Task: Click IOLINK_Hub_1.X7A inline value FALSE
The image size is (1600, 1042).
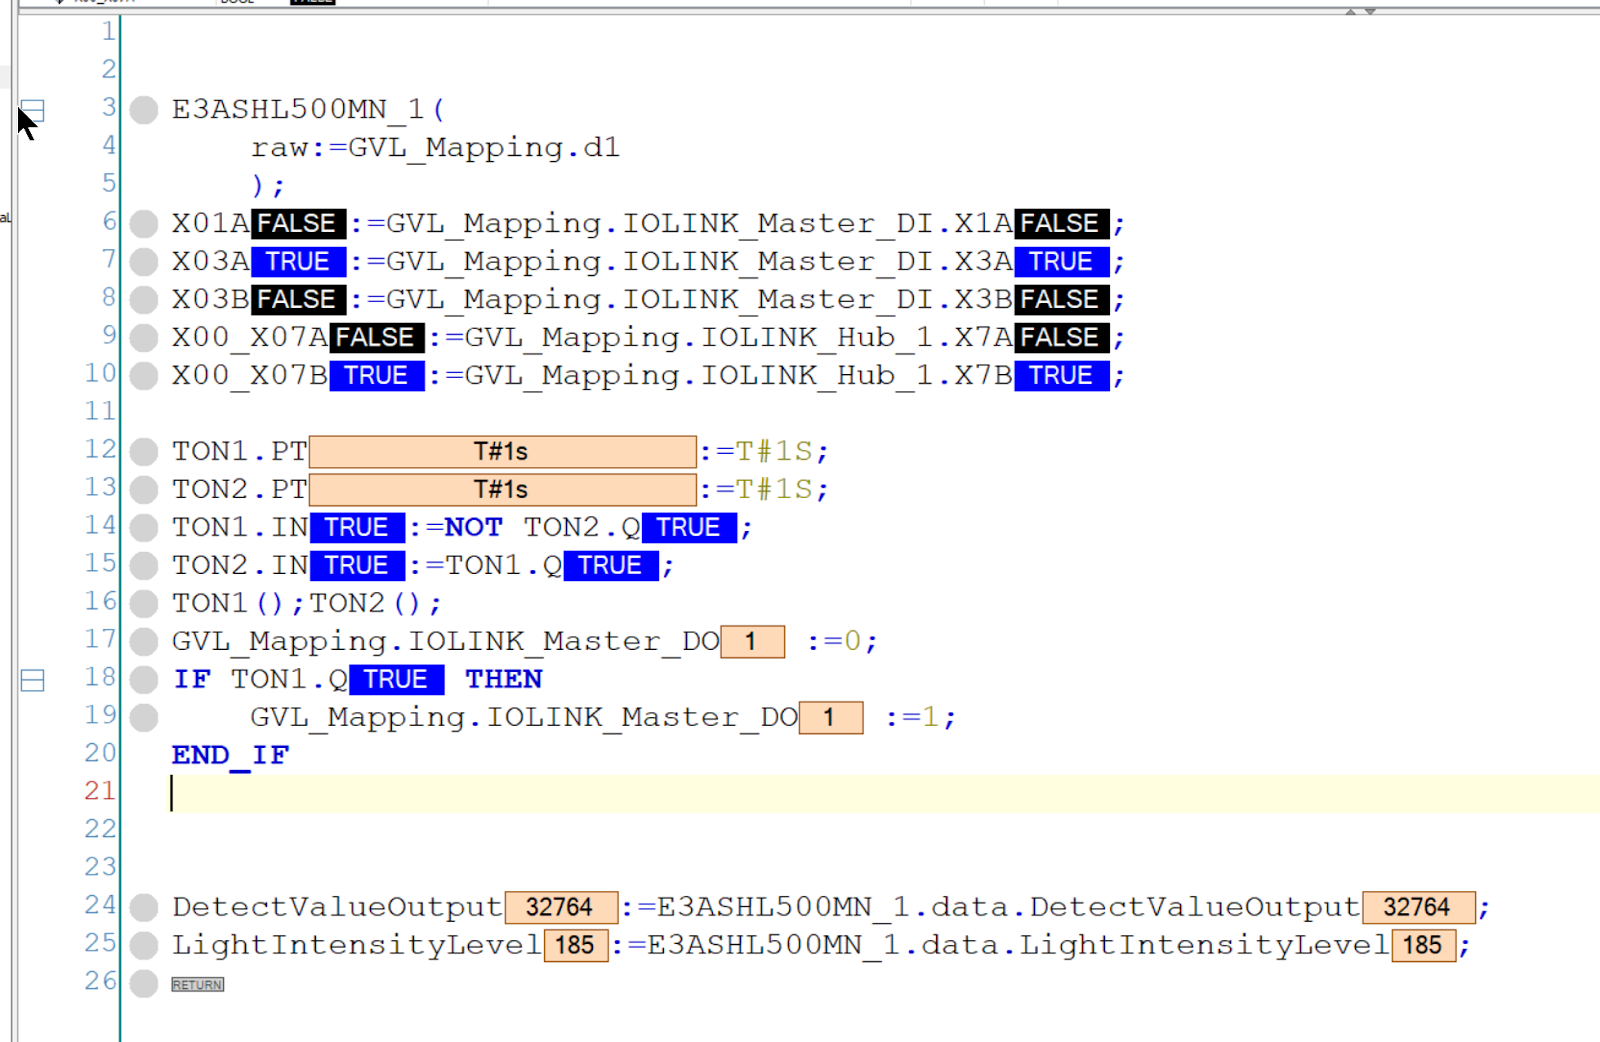Action: [1061, 338]
